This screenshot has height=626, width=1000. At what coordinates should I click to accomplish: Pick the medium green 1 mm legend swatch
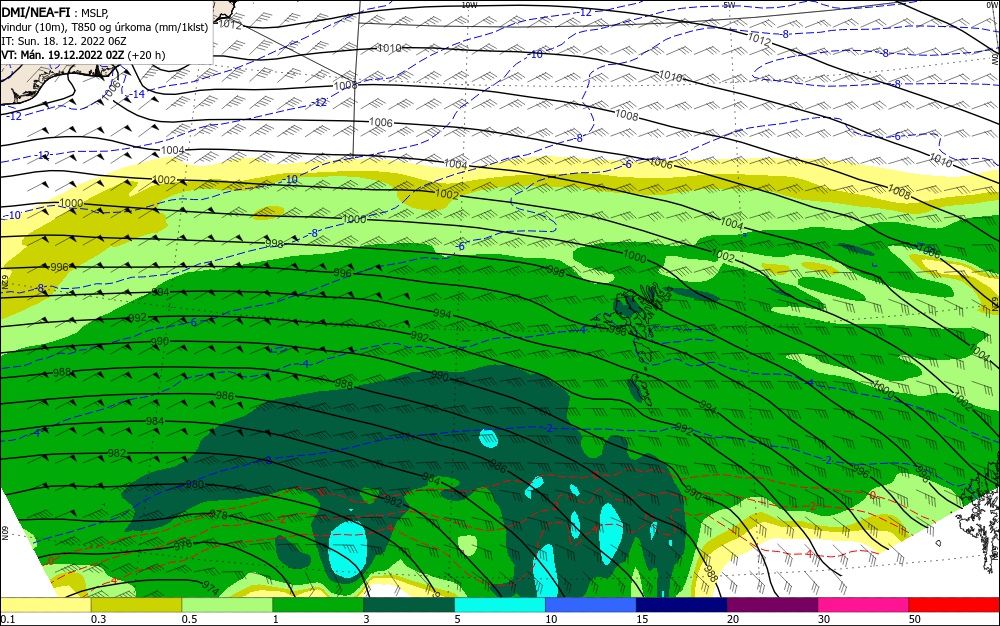(318, 605)
